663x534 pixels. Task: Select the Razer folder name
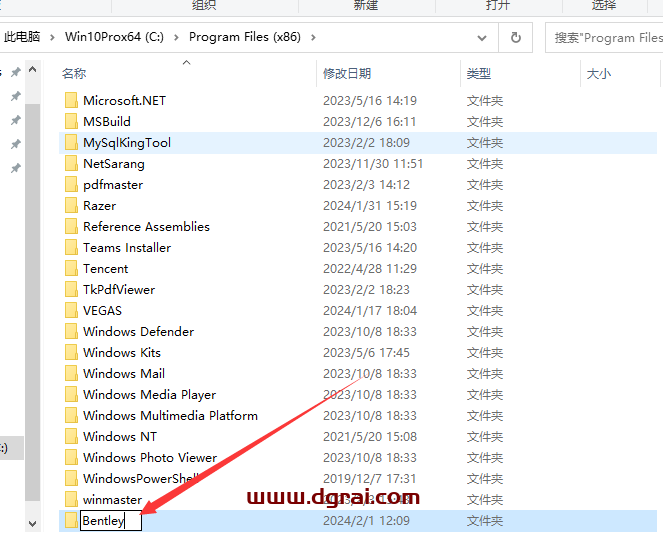coord(99,205)
